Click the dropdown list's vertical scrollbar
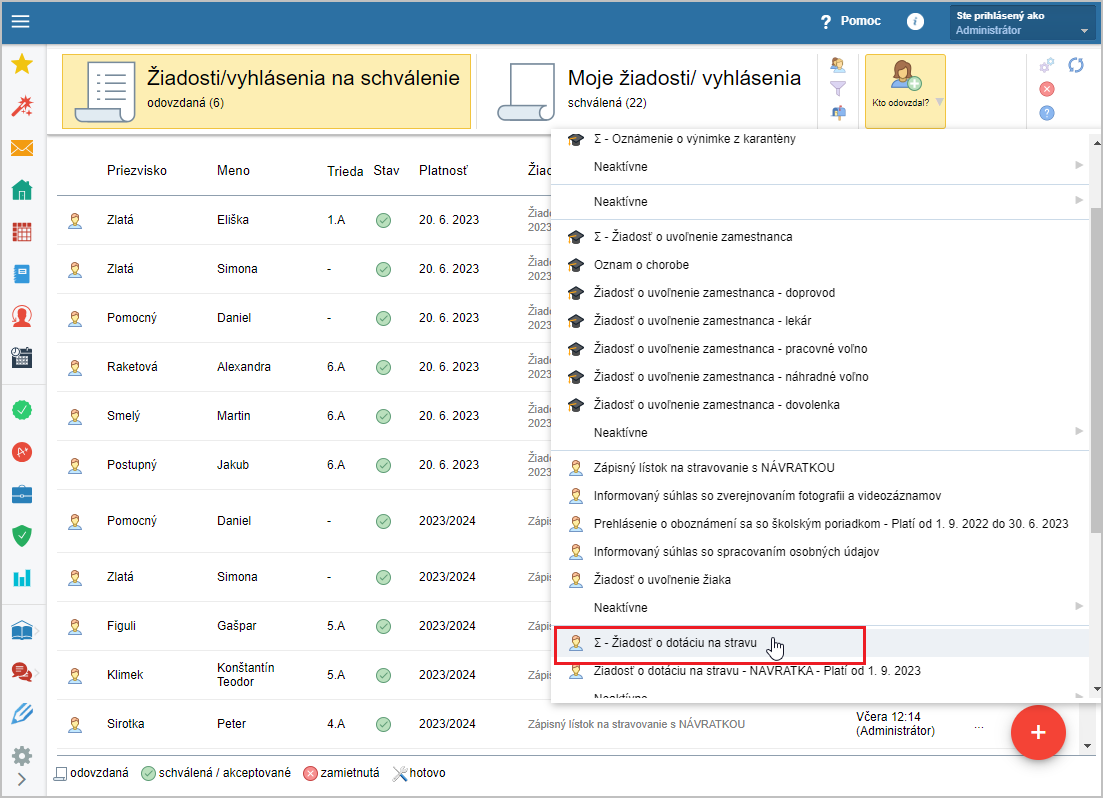The image size is (1103, 798). tap(1096, 370)
